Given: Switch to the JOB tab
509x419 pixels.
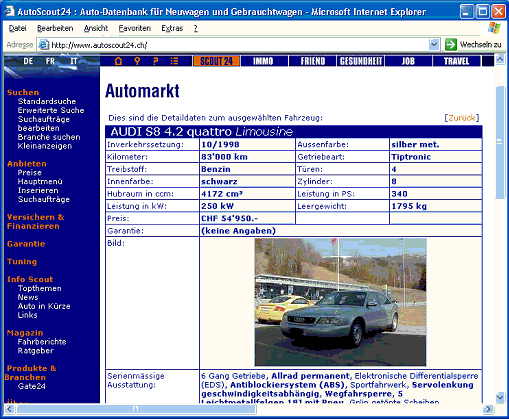Looking at the screenshot, I should [408, 61].
